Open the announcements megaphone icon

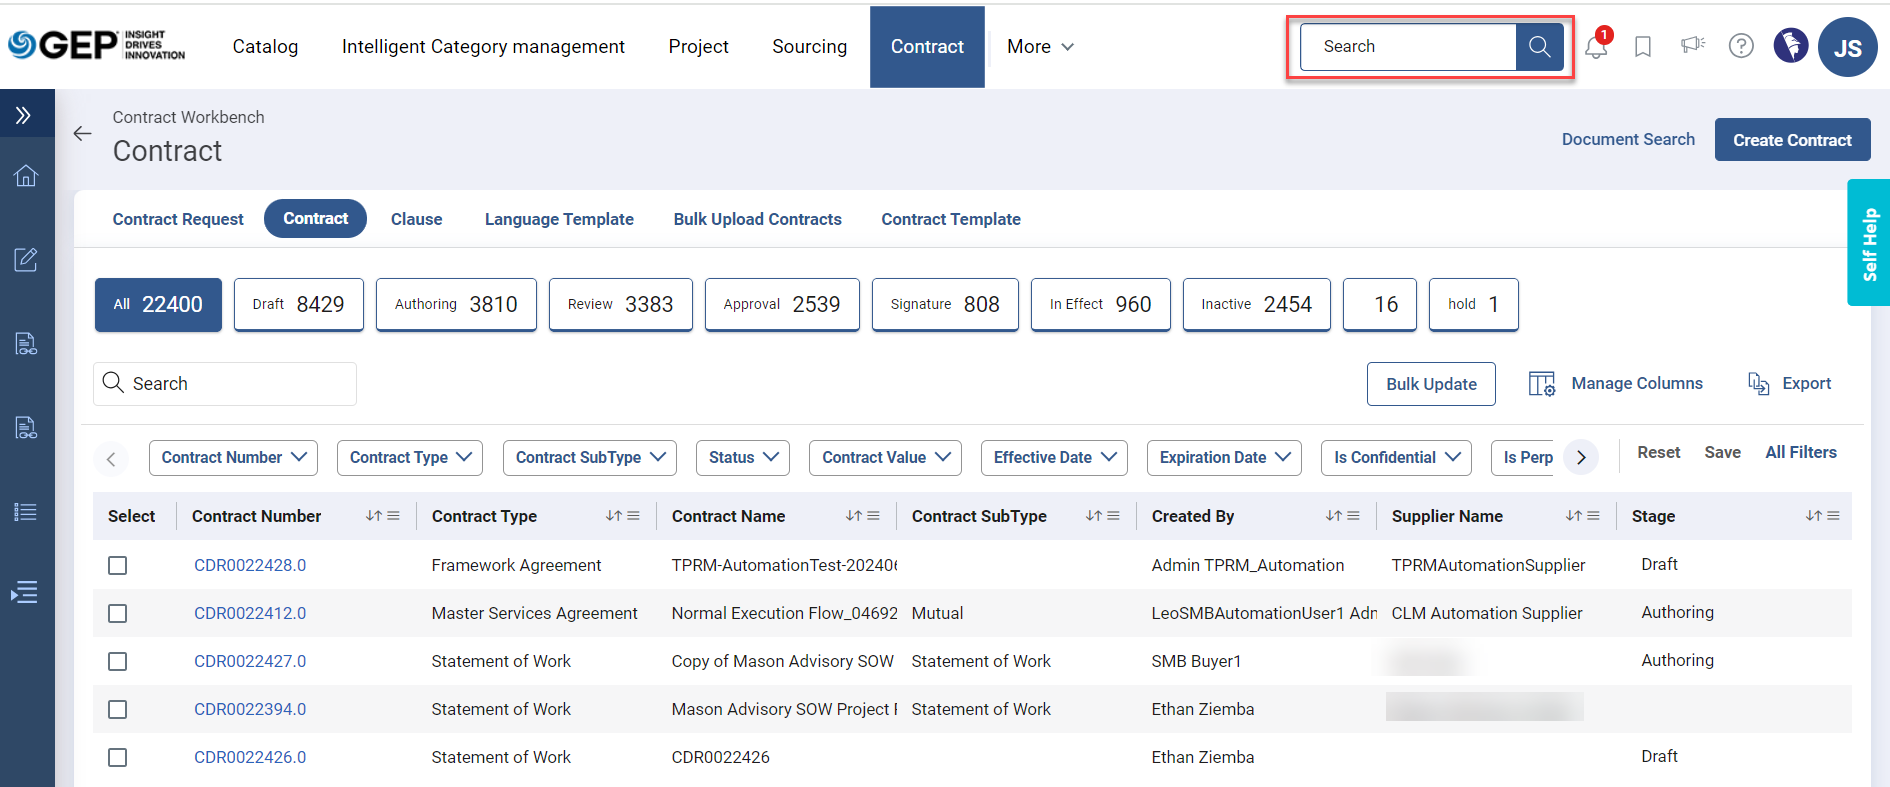(1692, 45)
